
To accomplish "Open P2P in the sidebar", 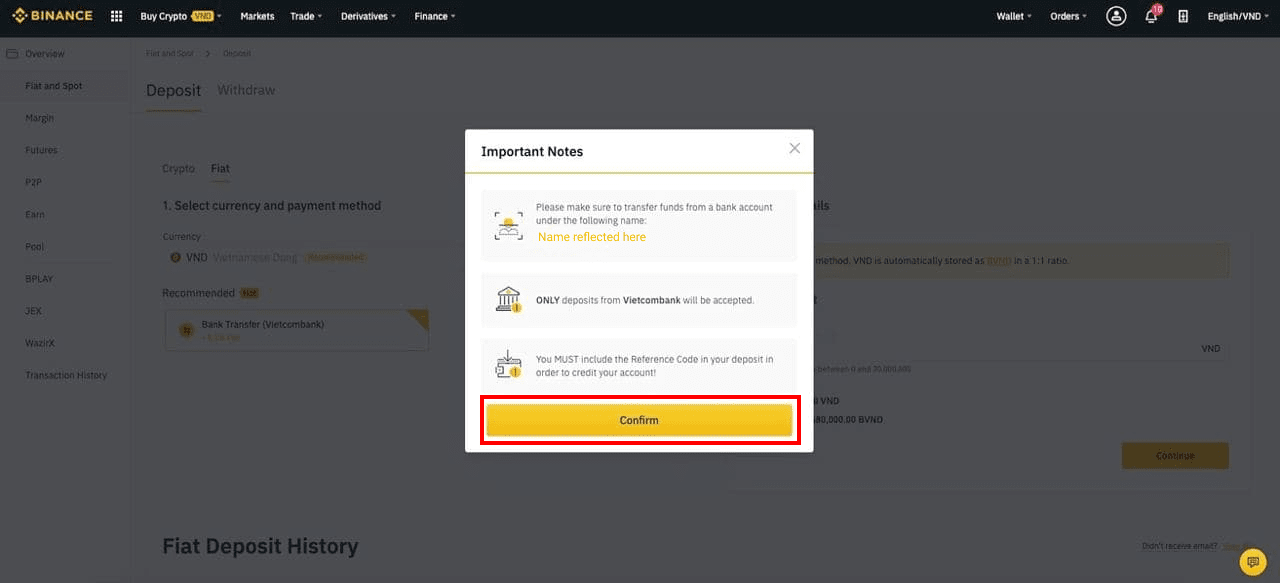I will point(33,182).
